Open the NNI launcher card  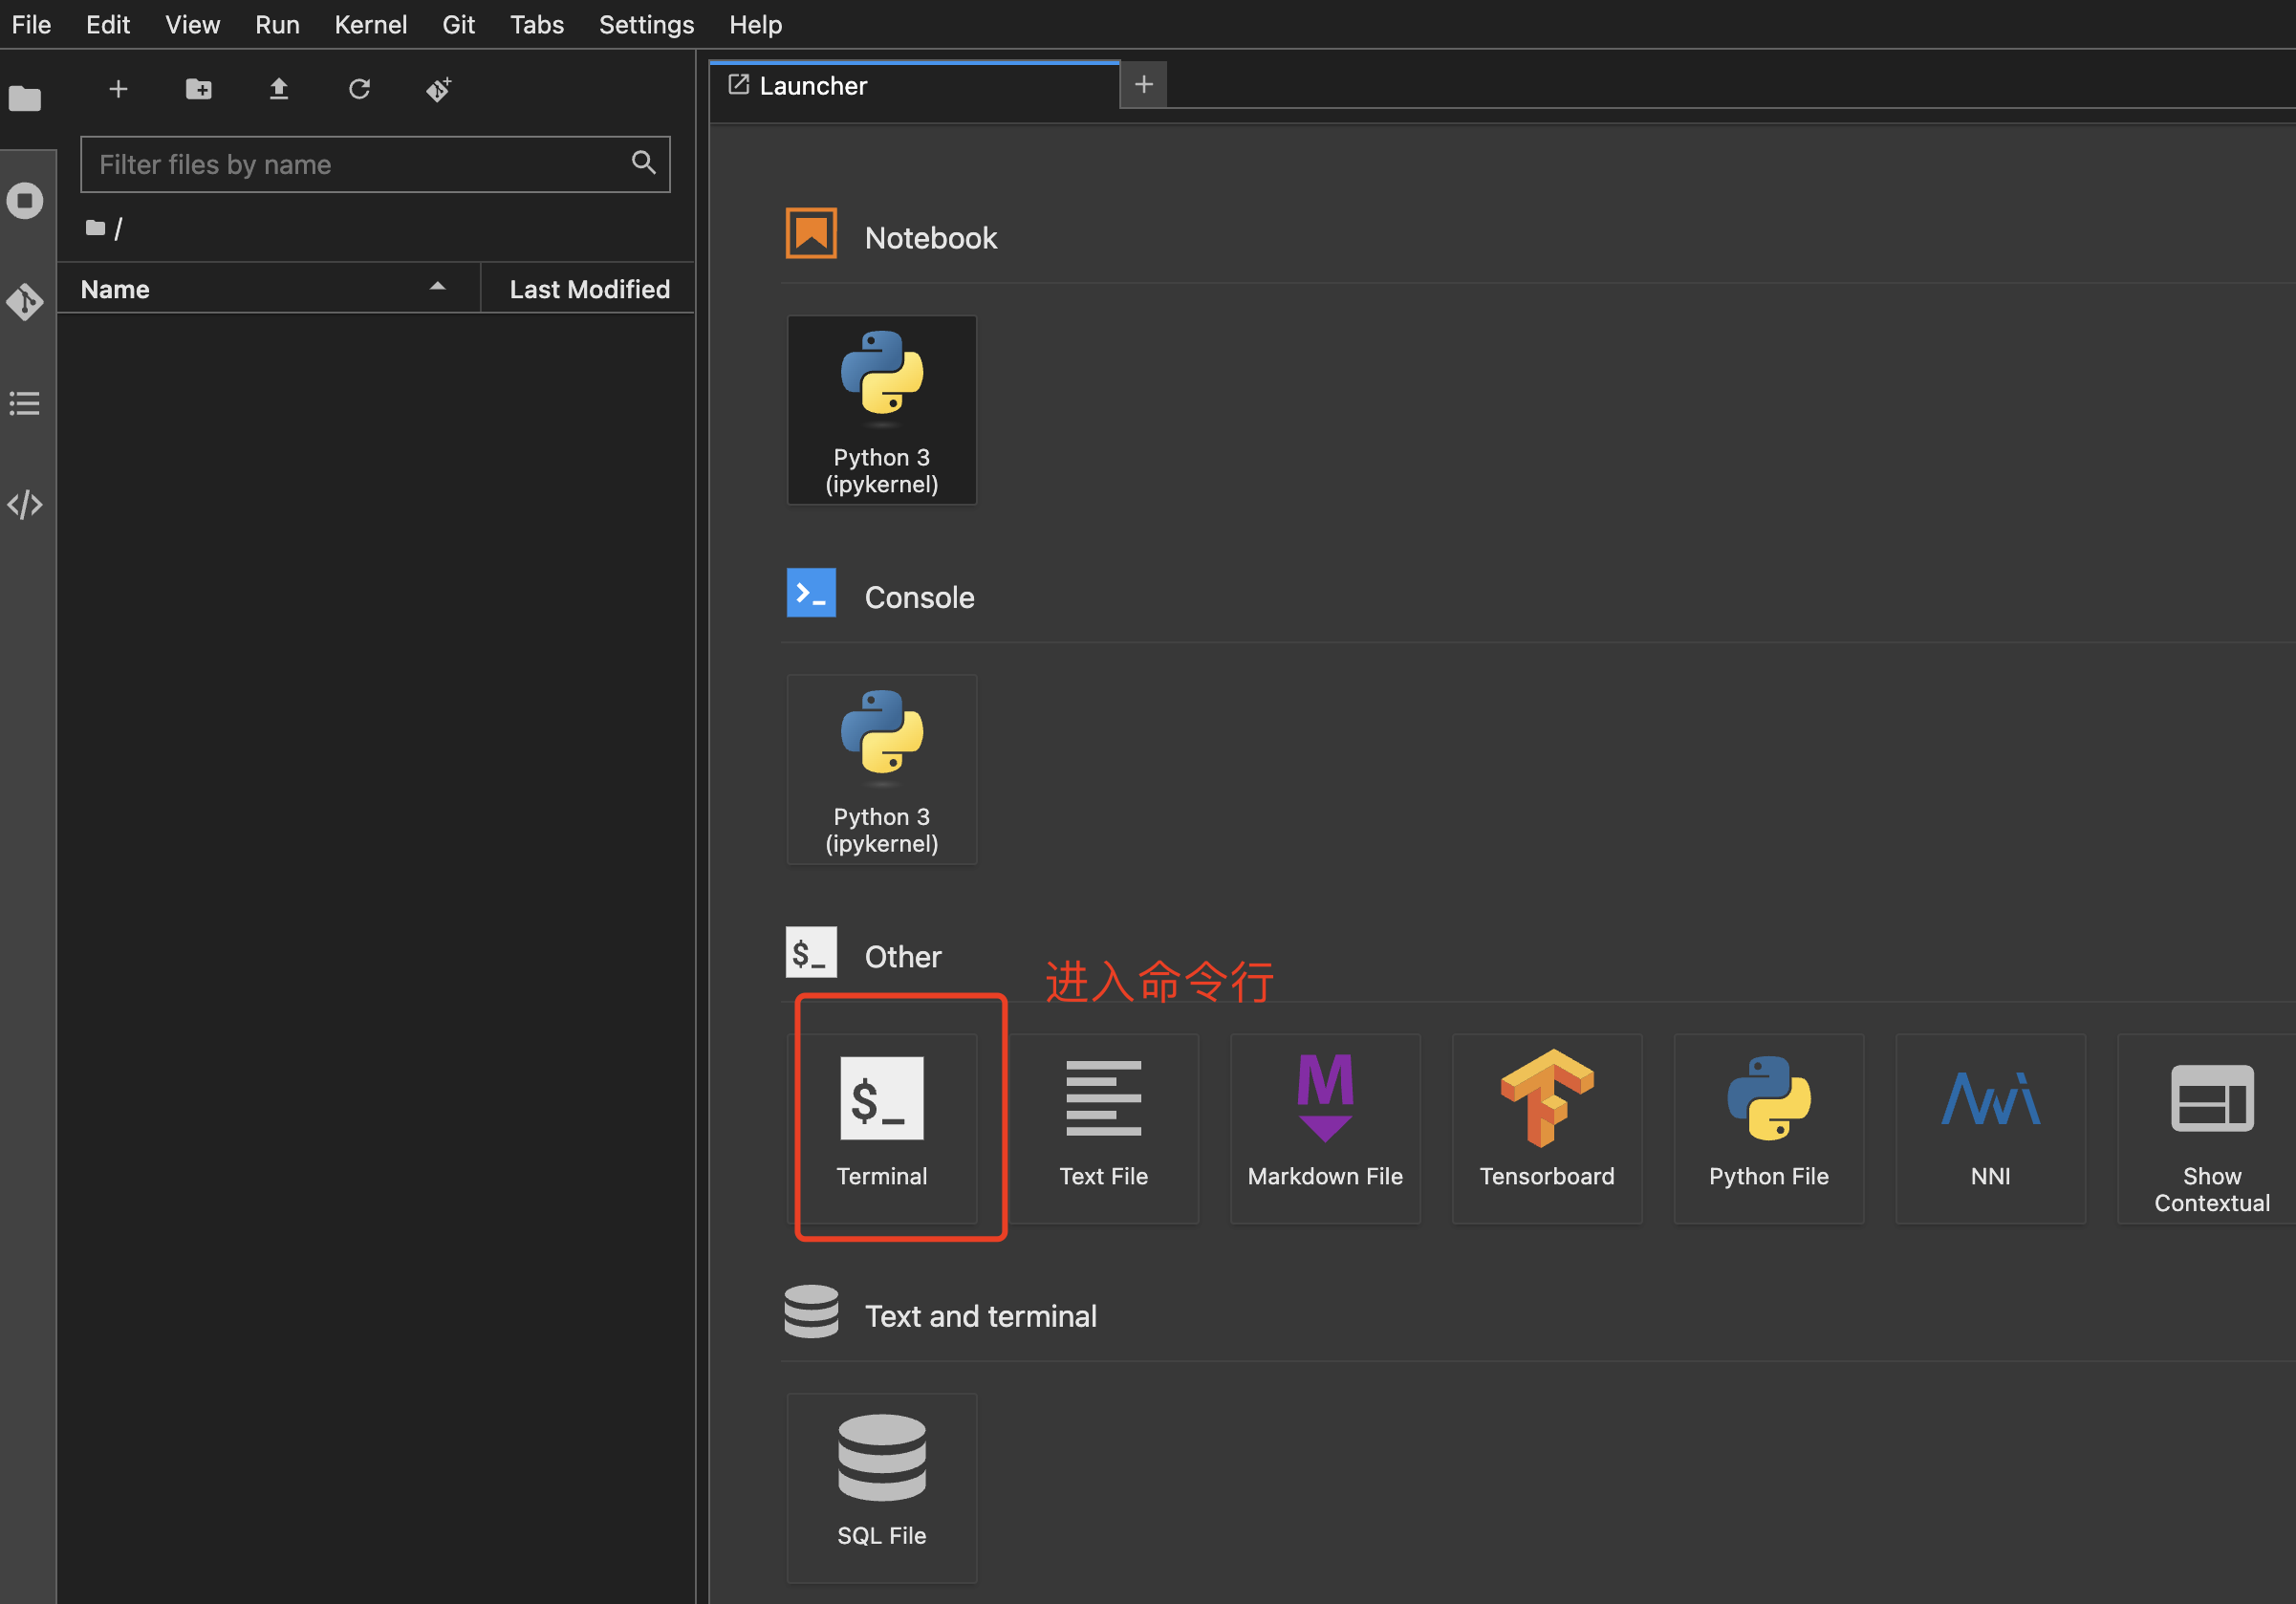click(1989, 1126)
